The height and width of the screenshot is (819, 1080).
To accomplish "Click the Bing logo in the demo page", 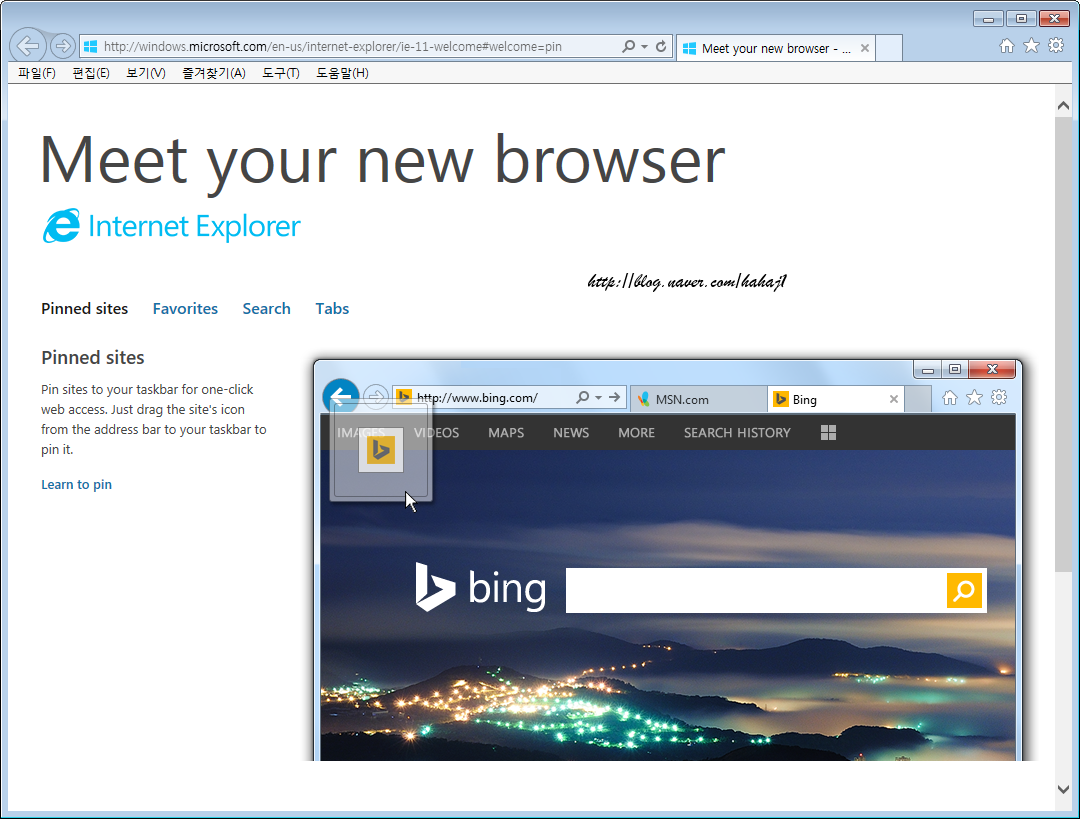I will point(481,588).
